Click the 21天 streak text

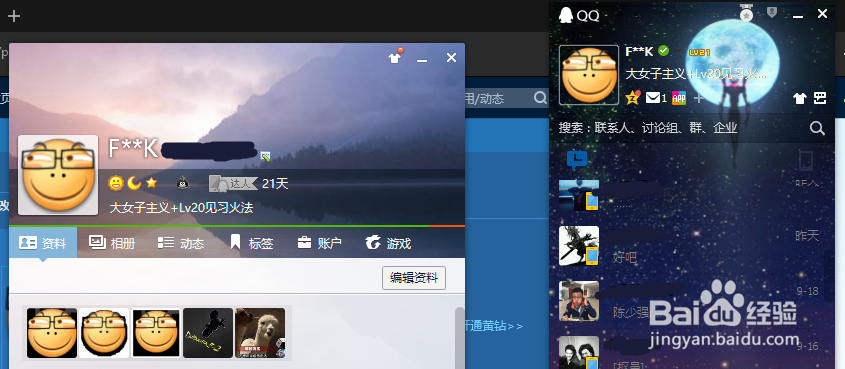pyautogui.click(x=275, y=184)
